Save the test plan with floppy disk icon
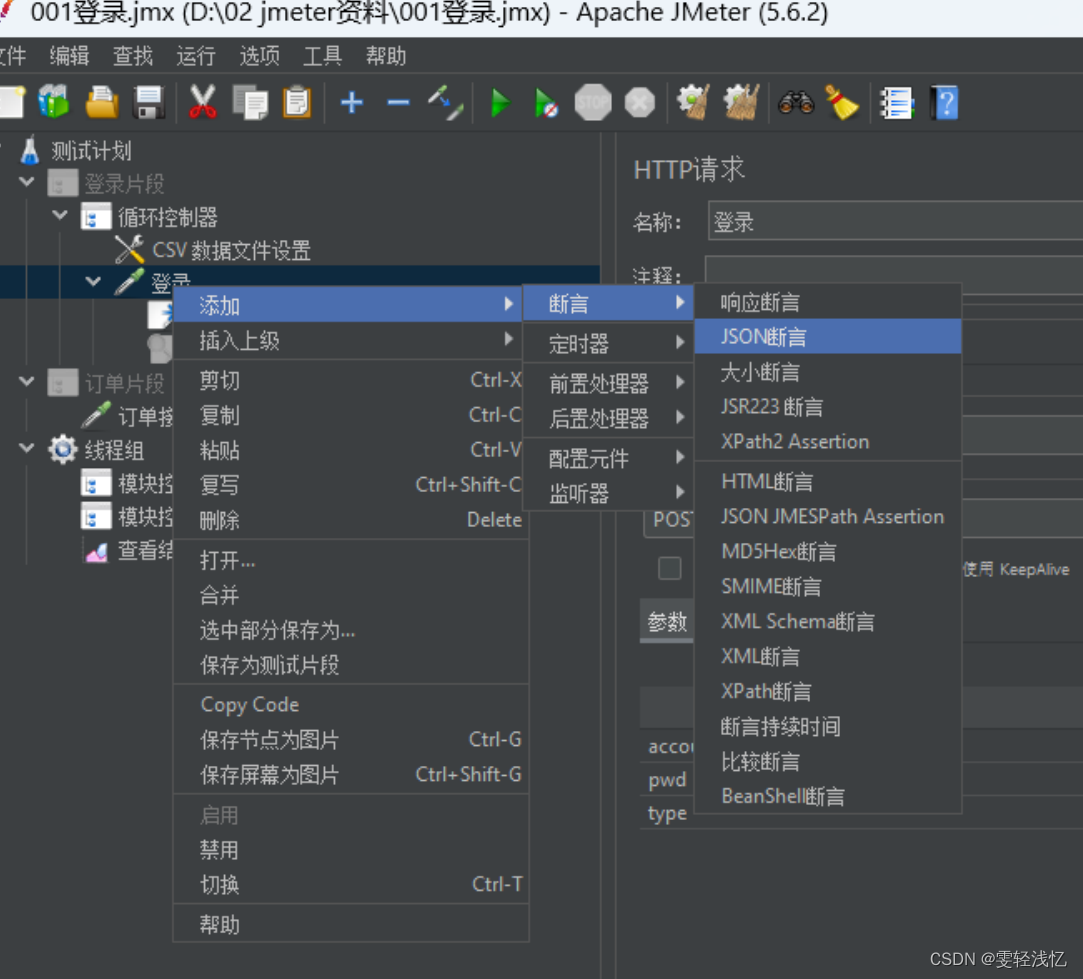Viewport: 1083px width, 979px height. [147, 102]
